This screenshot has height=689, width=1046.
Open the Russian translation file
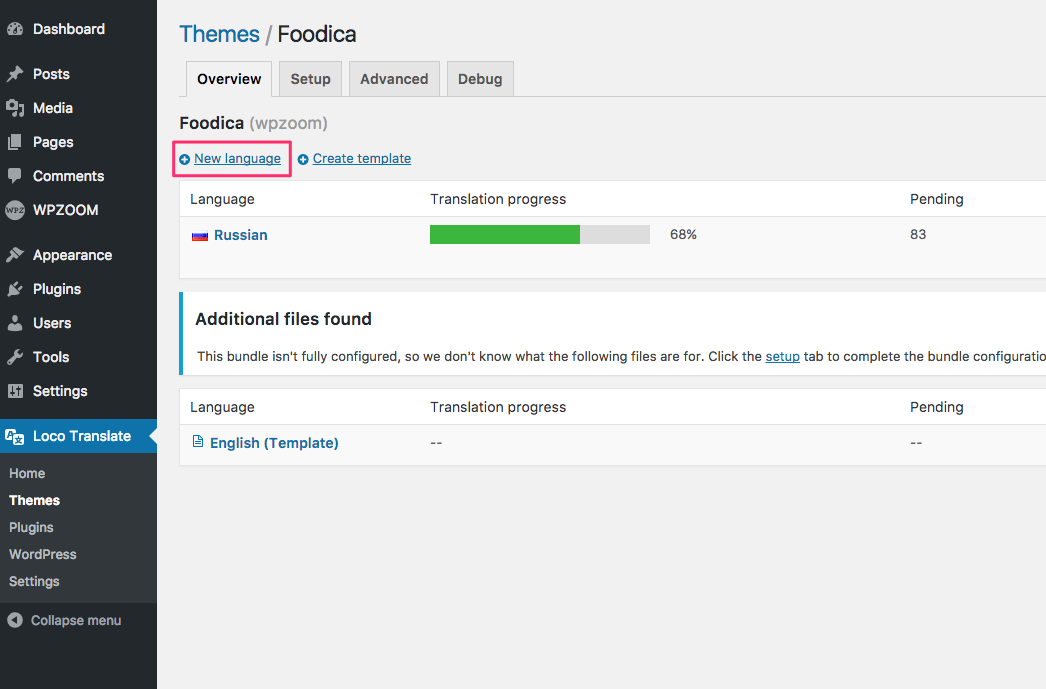pyautogui.click(x=240, y=235)
